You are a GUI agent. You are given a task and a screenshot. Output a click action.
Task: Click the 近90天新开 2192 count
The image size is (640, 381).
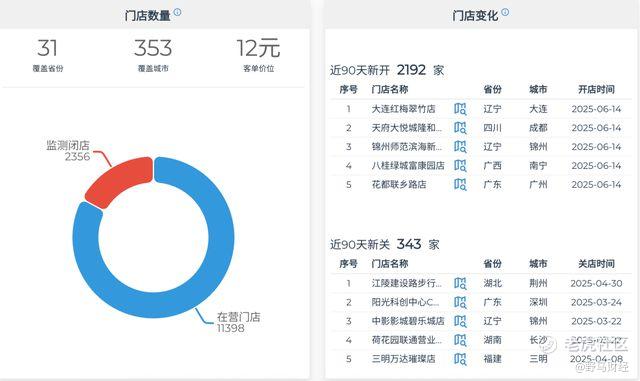point(411,70)
